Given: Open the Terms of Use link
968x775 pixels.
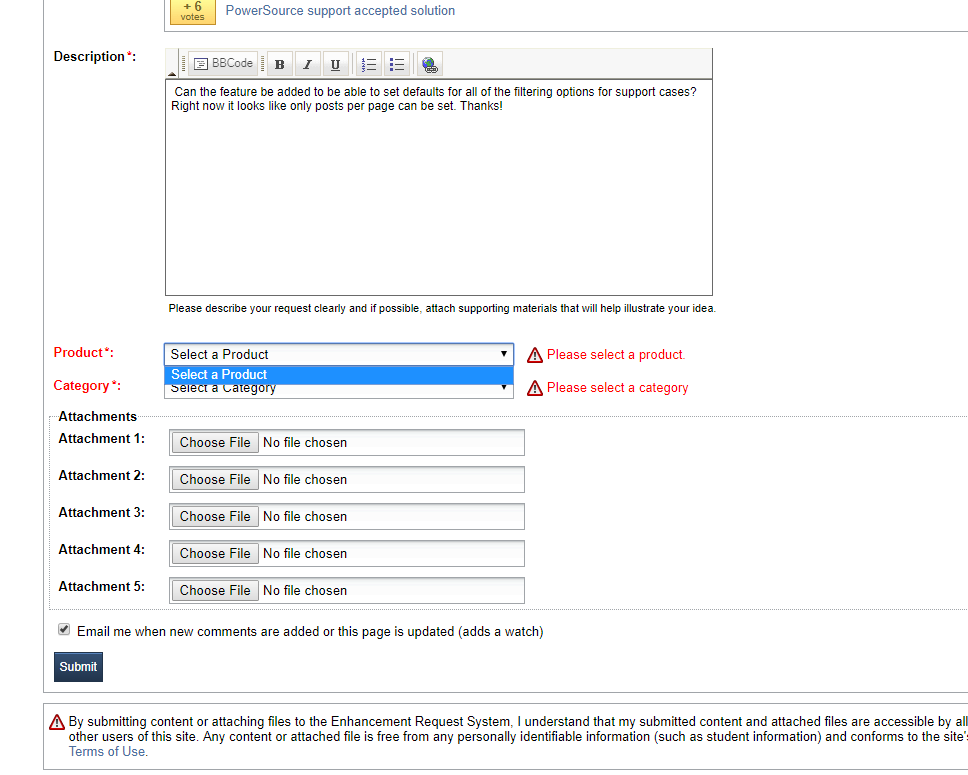Looking at the screenshot, I should click(x=108, y=752).
